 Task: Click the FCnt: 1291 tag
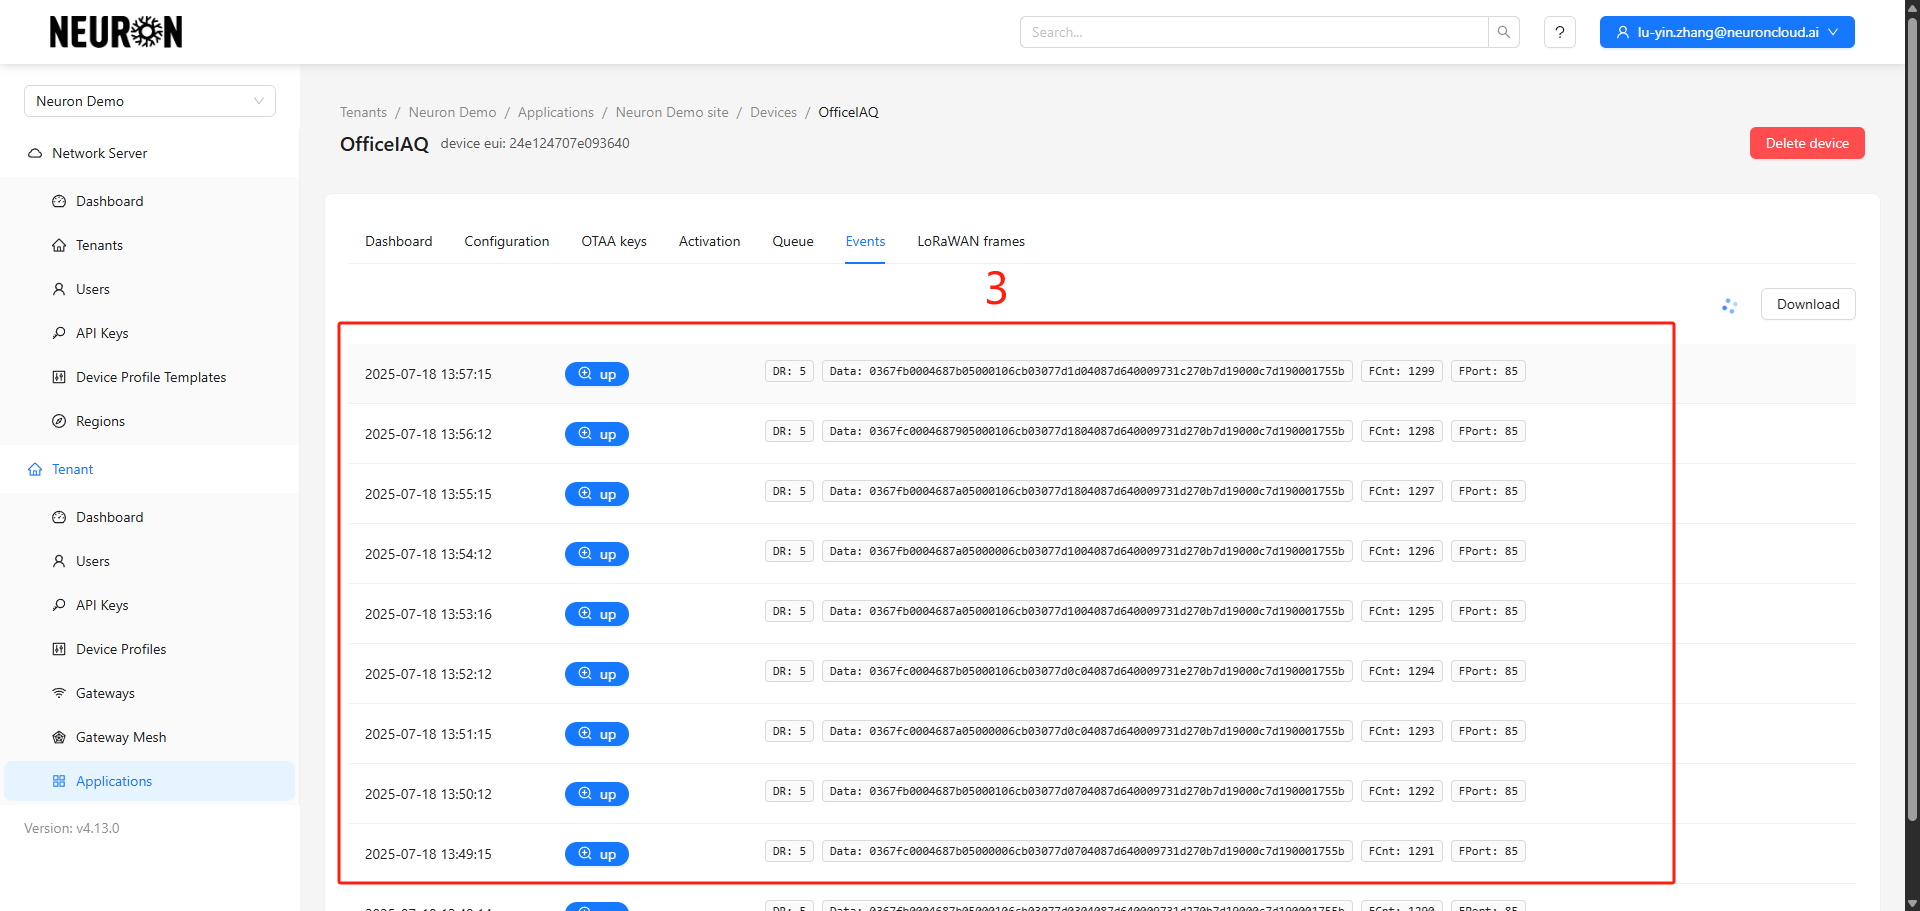(x=1401, y=851)
